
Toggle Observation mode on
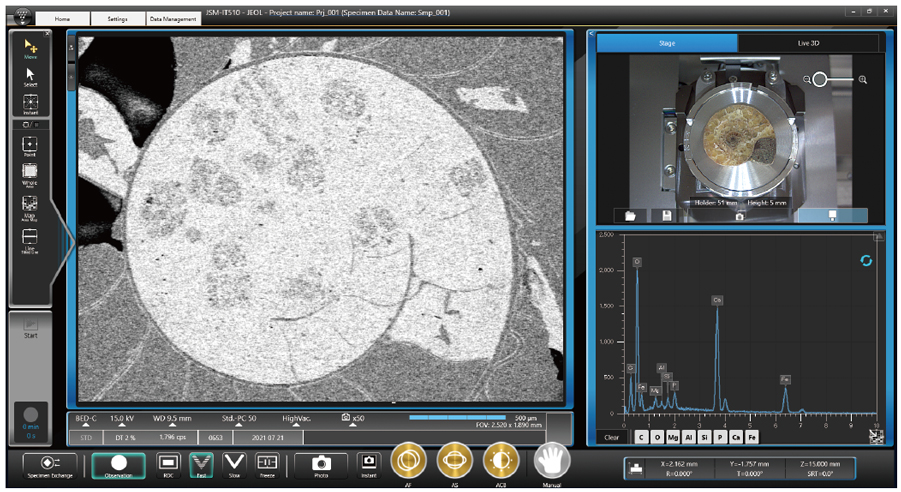[118, 464]
